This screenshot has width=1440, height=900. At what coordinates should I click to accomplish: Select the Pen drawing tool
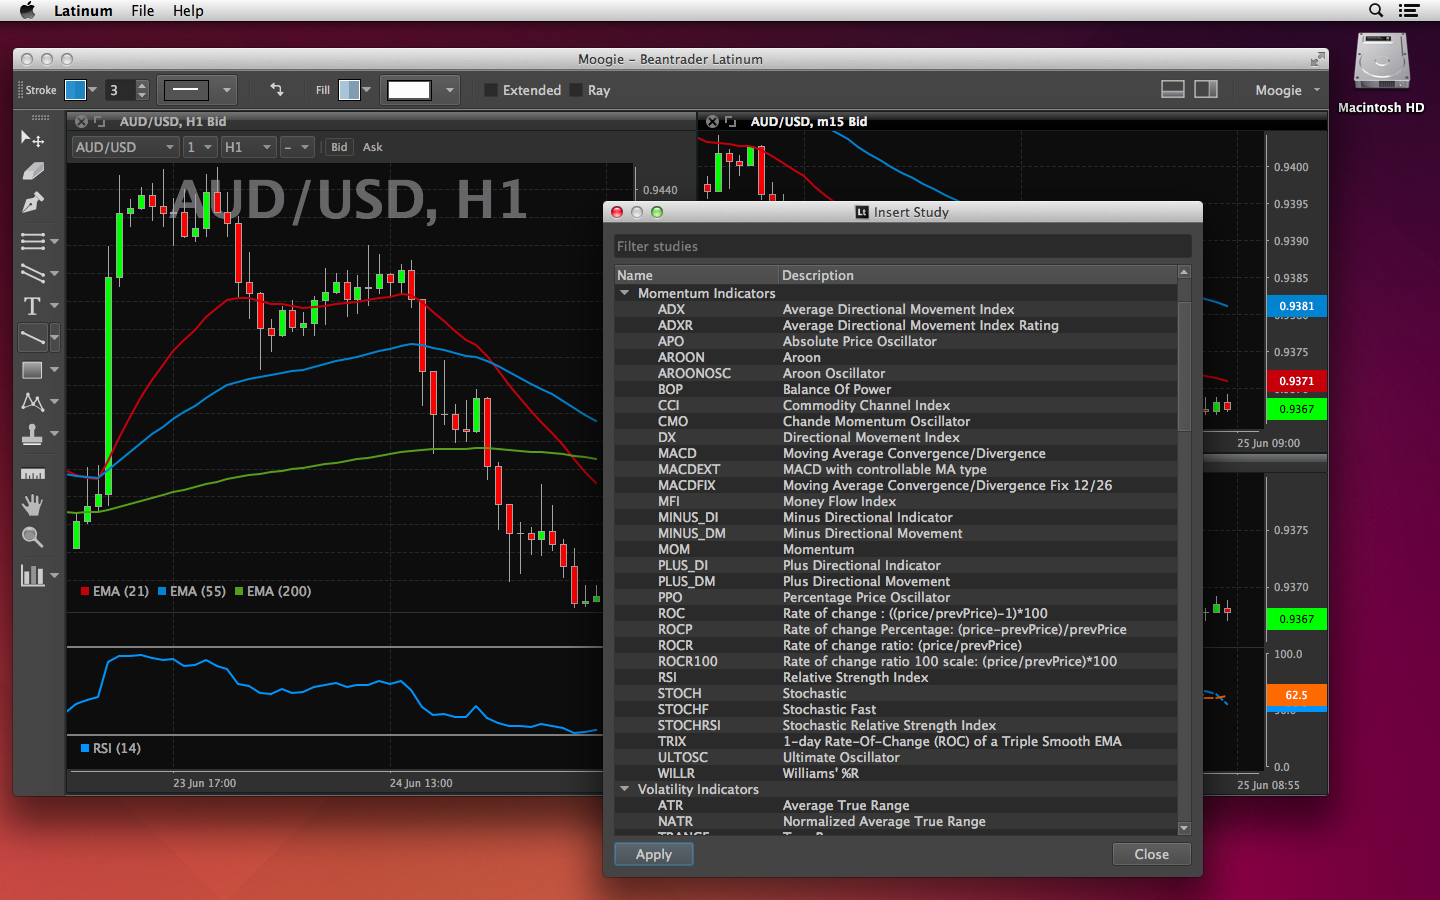33,203
